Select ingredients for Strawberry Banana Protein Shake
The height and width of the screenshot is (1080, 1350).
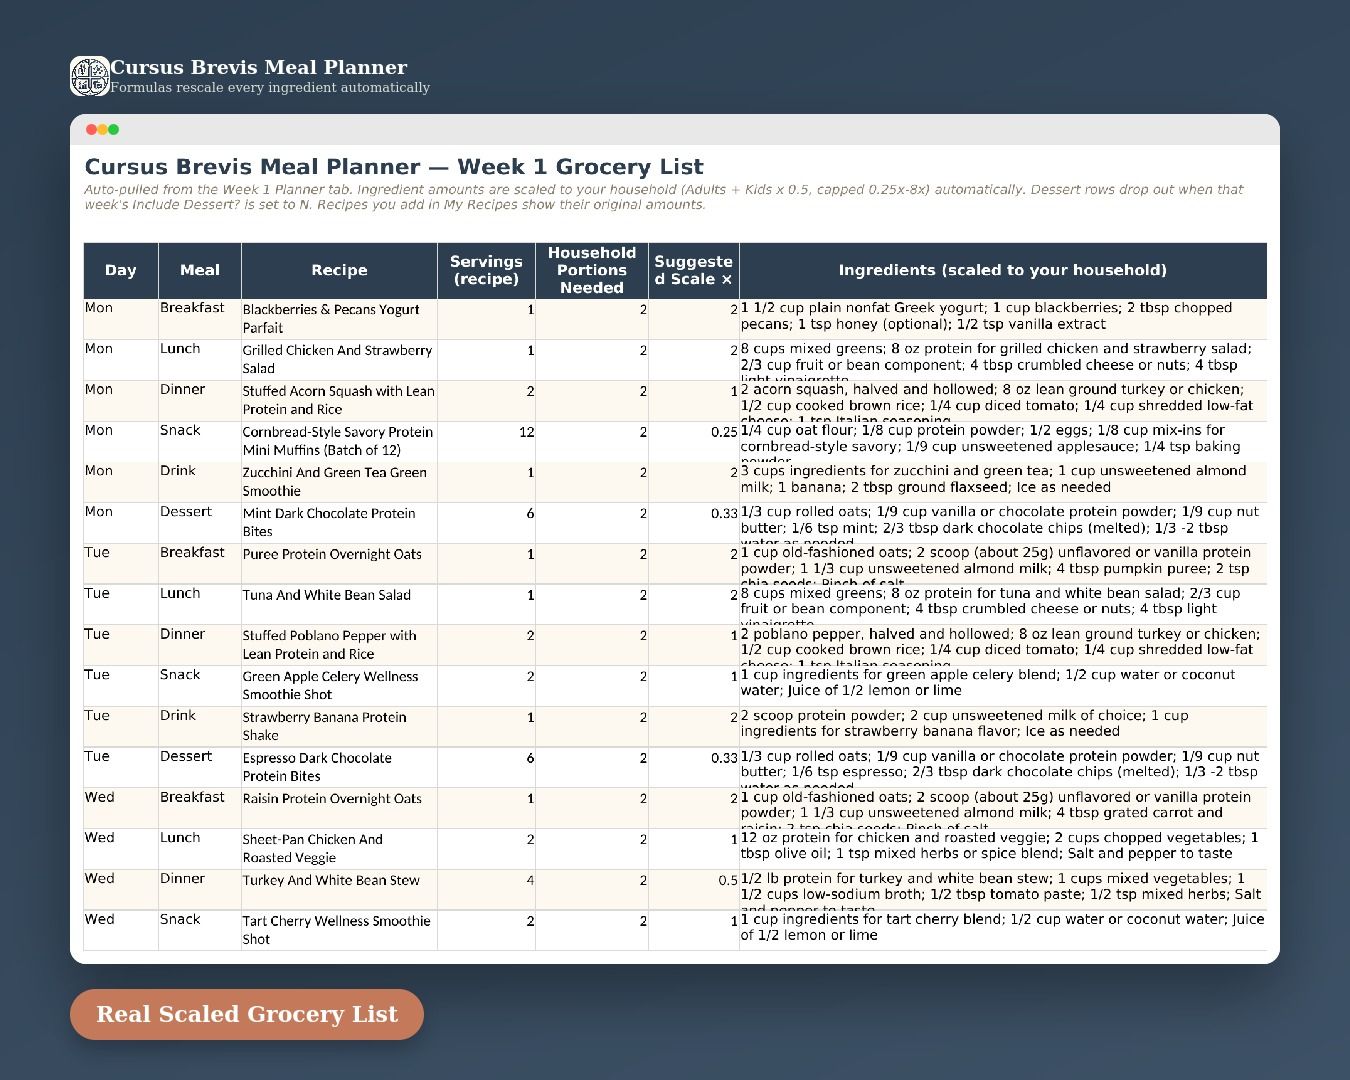click(1003, 727)
